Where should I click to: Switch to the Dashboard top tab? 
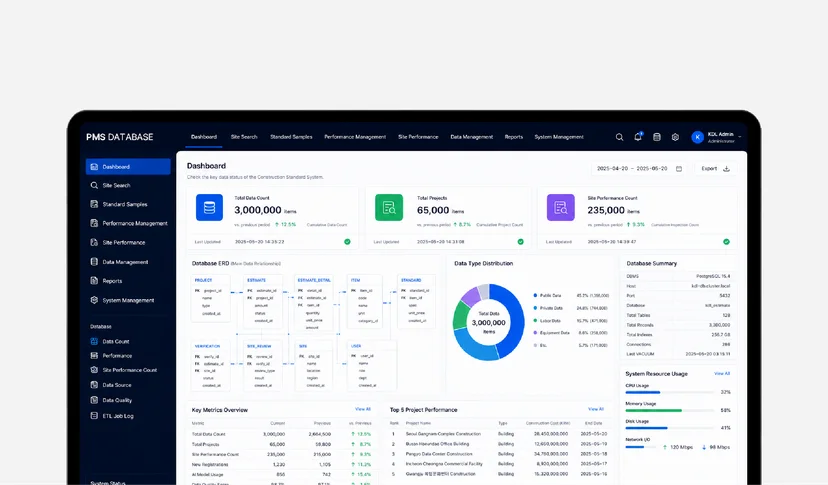tap(204, 137)
